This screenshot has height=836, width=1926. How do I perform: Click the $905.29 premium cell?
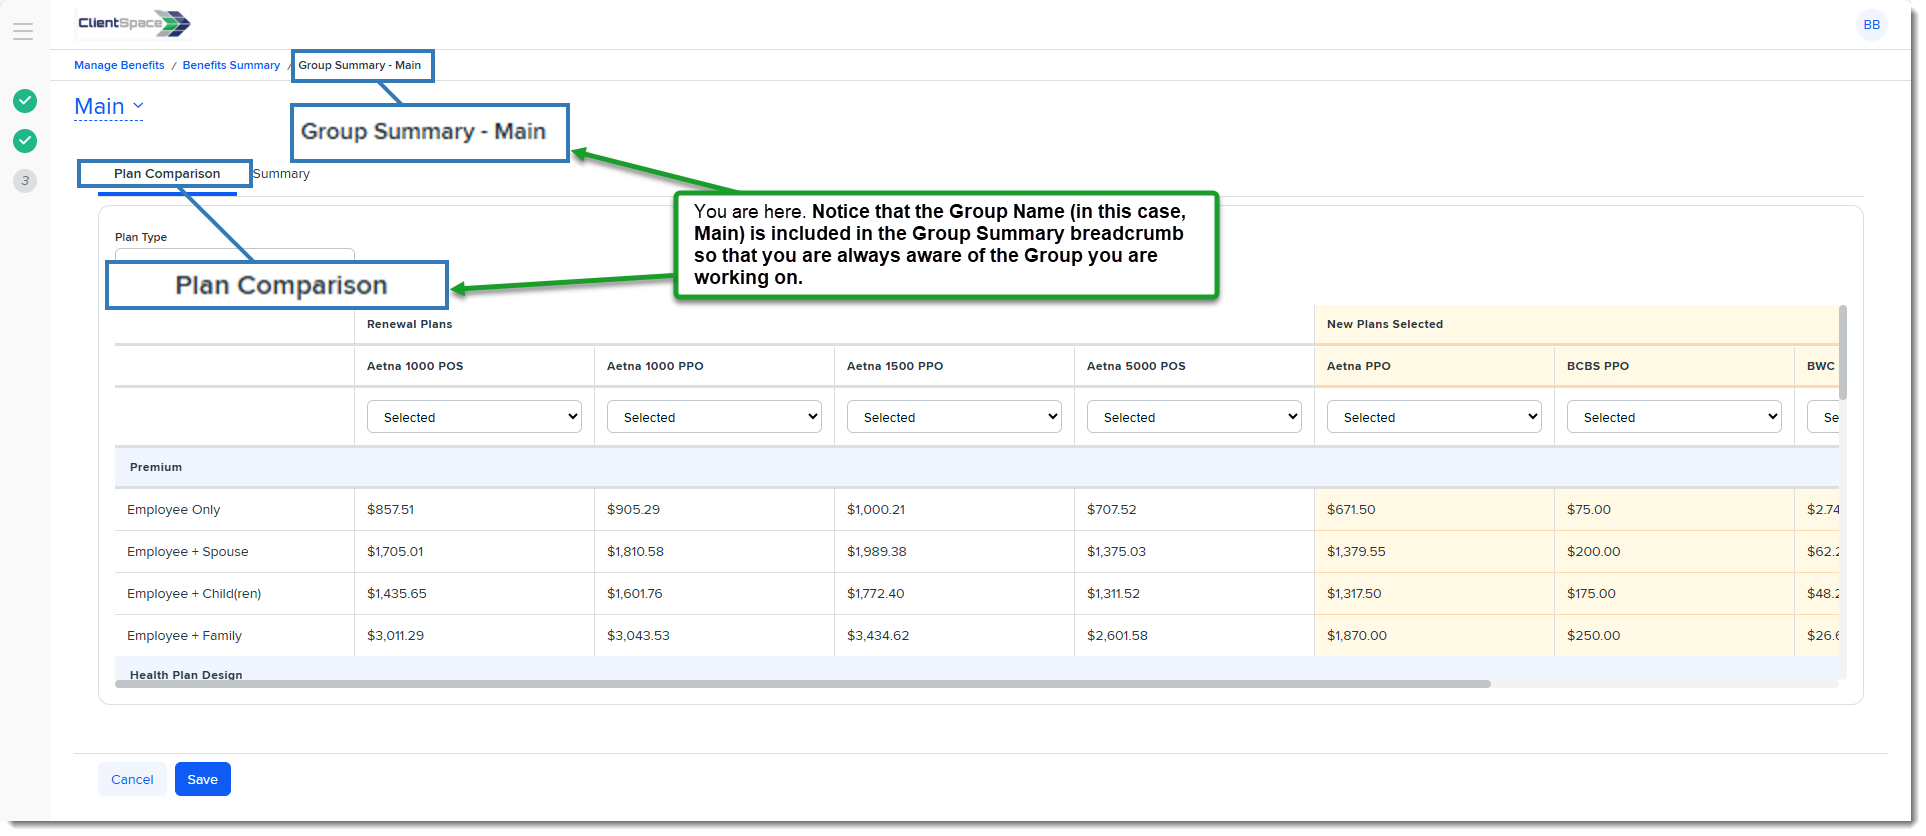coord(714,510)
